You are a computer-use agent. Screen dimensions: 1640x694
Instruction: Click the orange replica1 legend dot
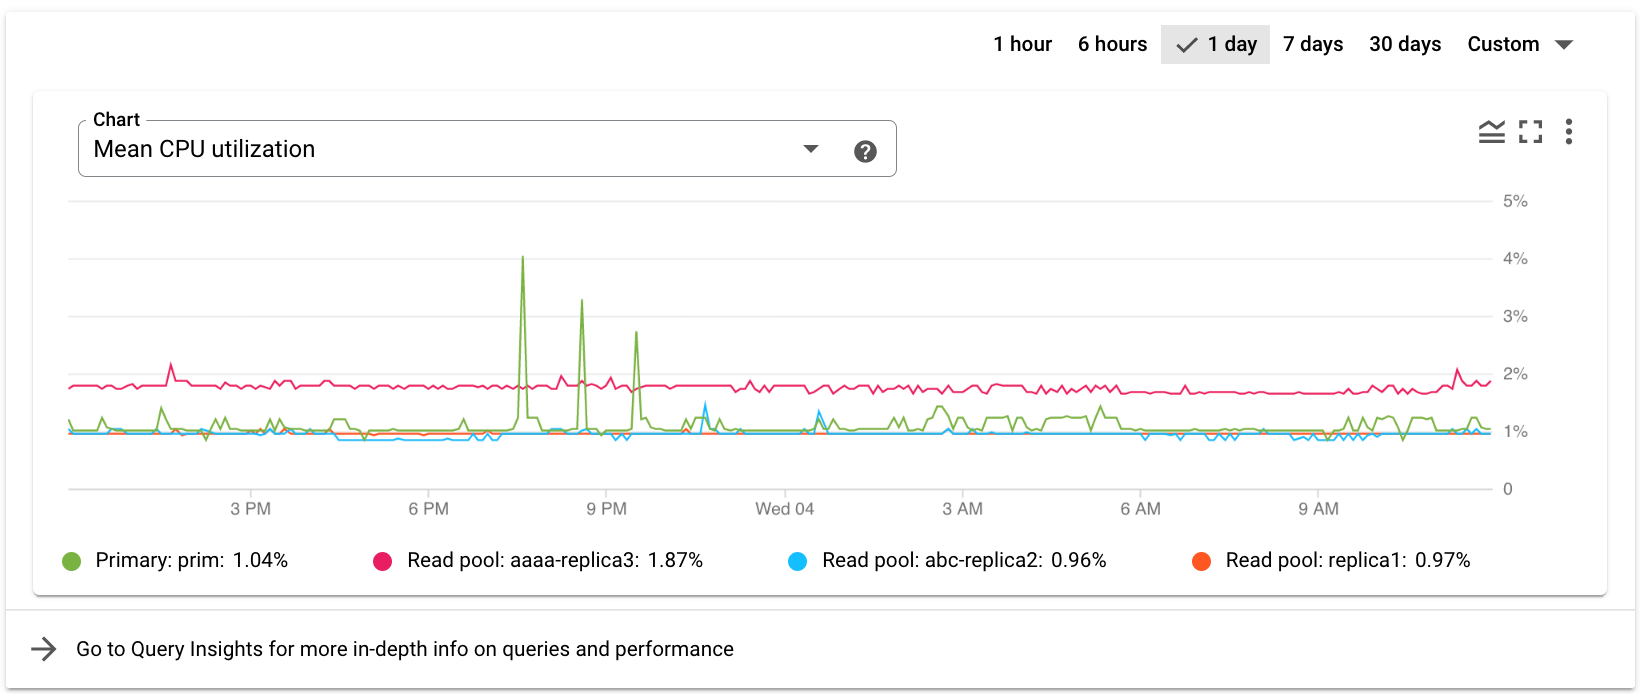click(x=1200, y=560)
